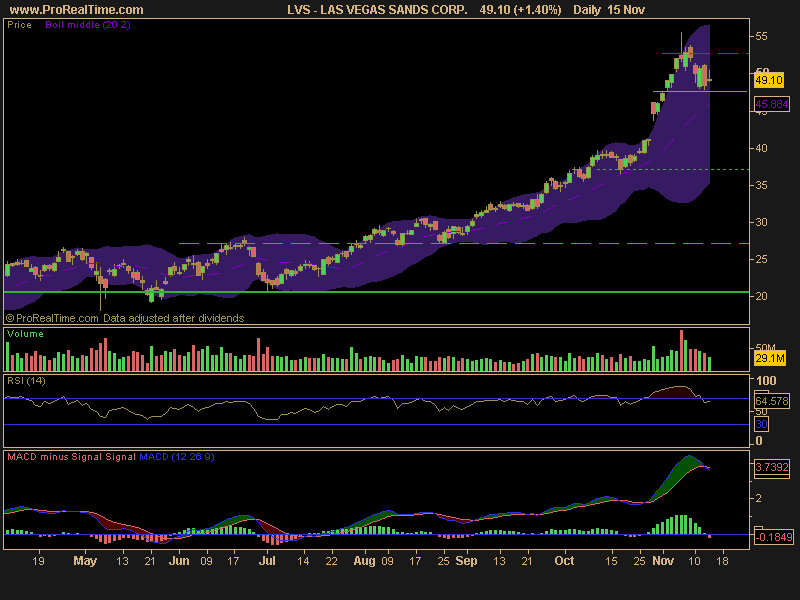
Task: Select the Oct label on date axis
Action: [x=564, y=561]
